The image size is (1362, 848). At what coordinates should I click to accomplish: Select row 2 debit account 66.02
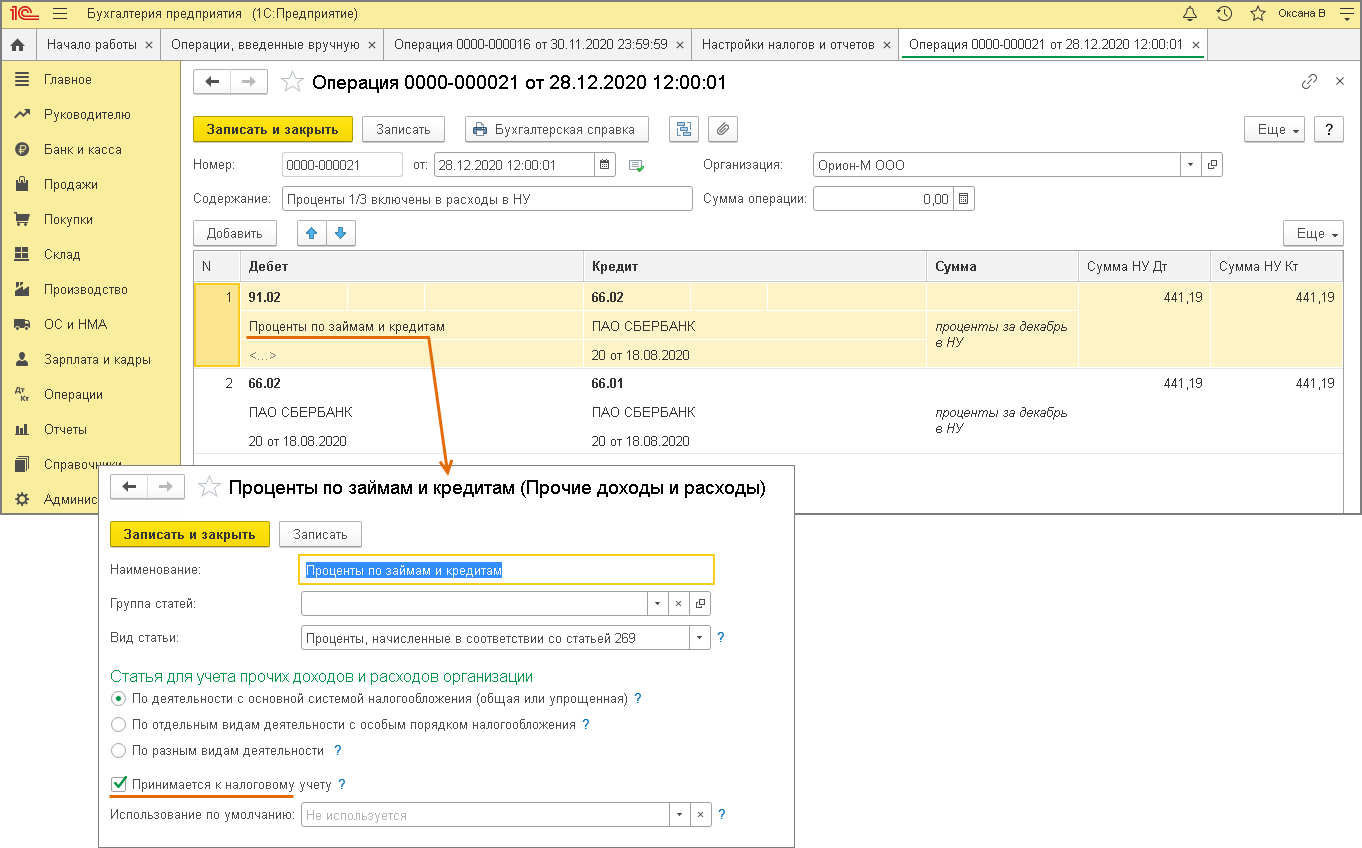pos(264,384)
